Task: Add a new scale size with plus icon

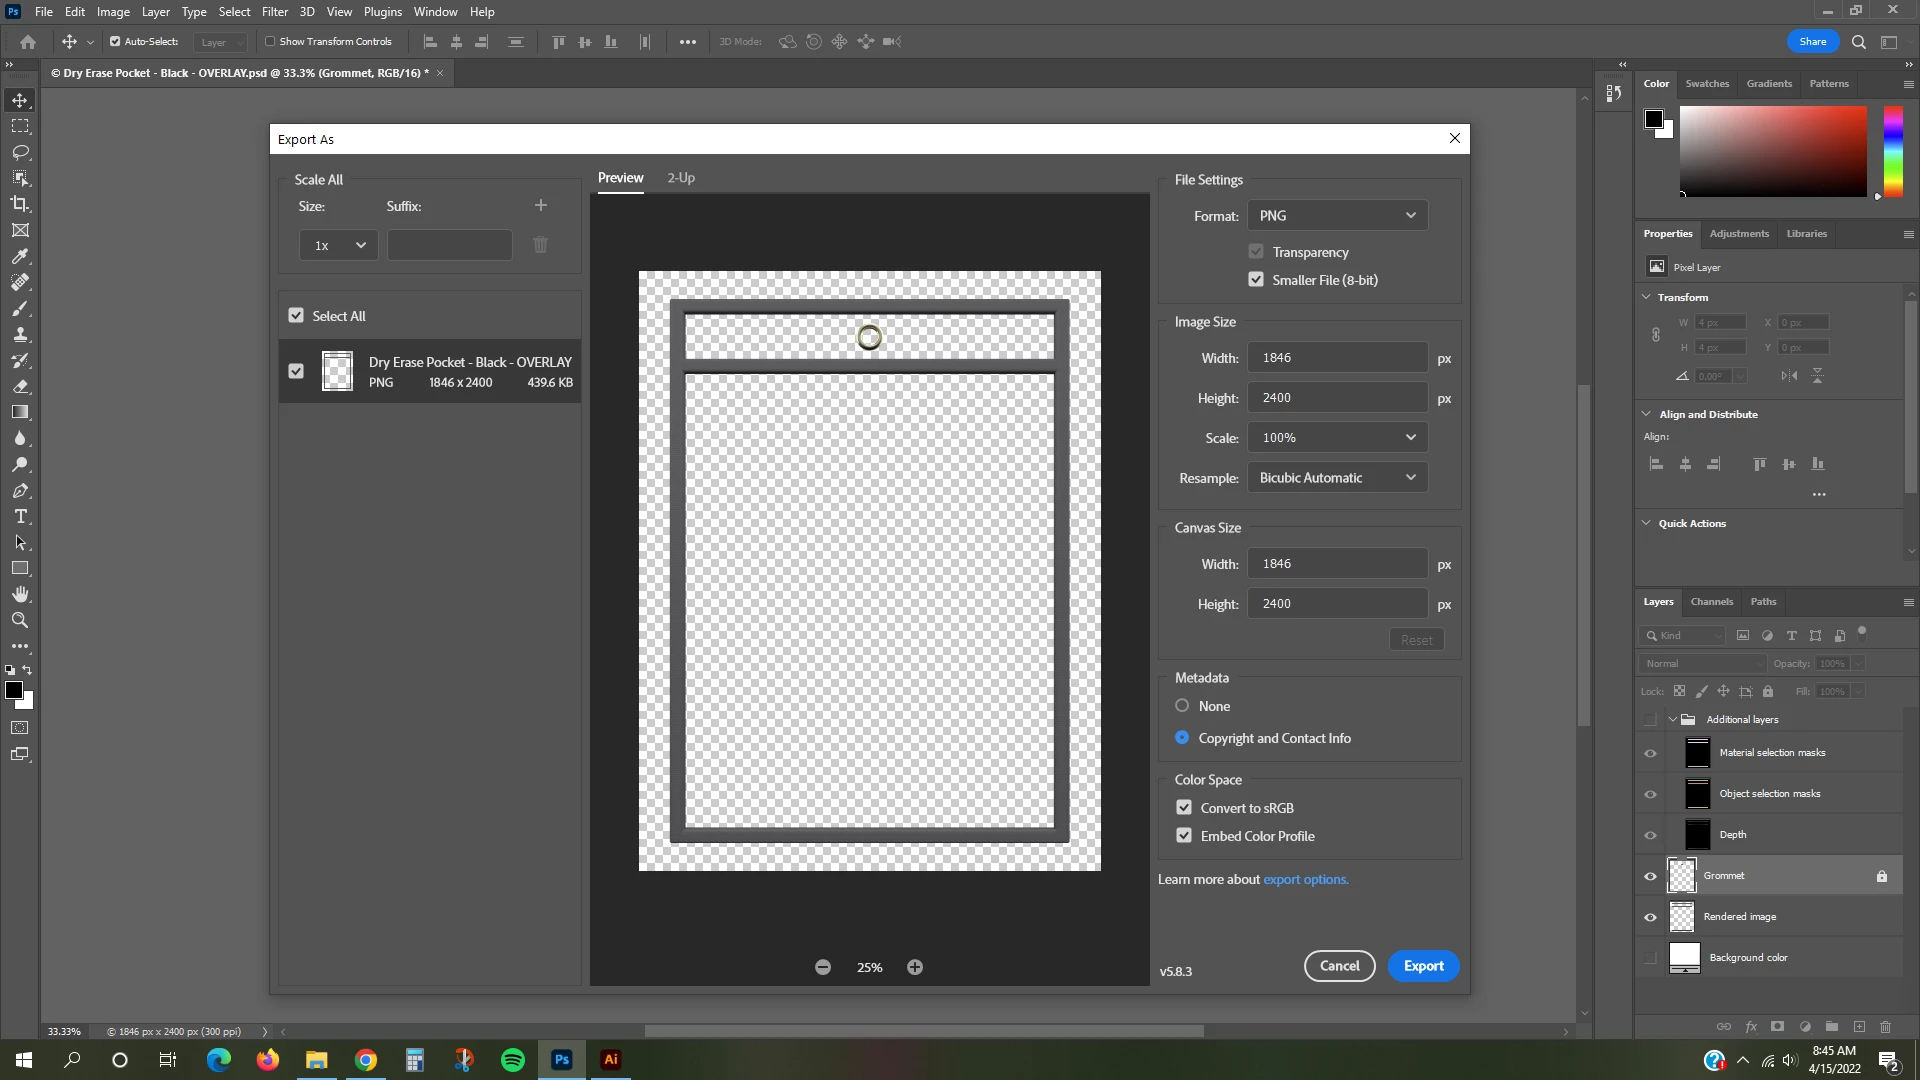Action: [540, 205]
